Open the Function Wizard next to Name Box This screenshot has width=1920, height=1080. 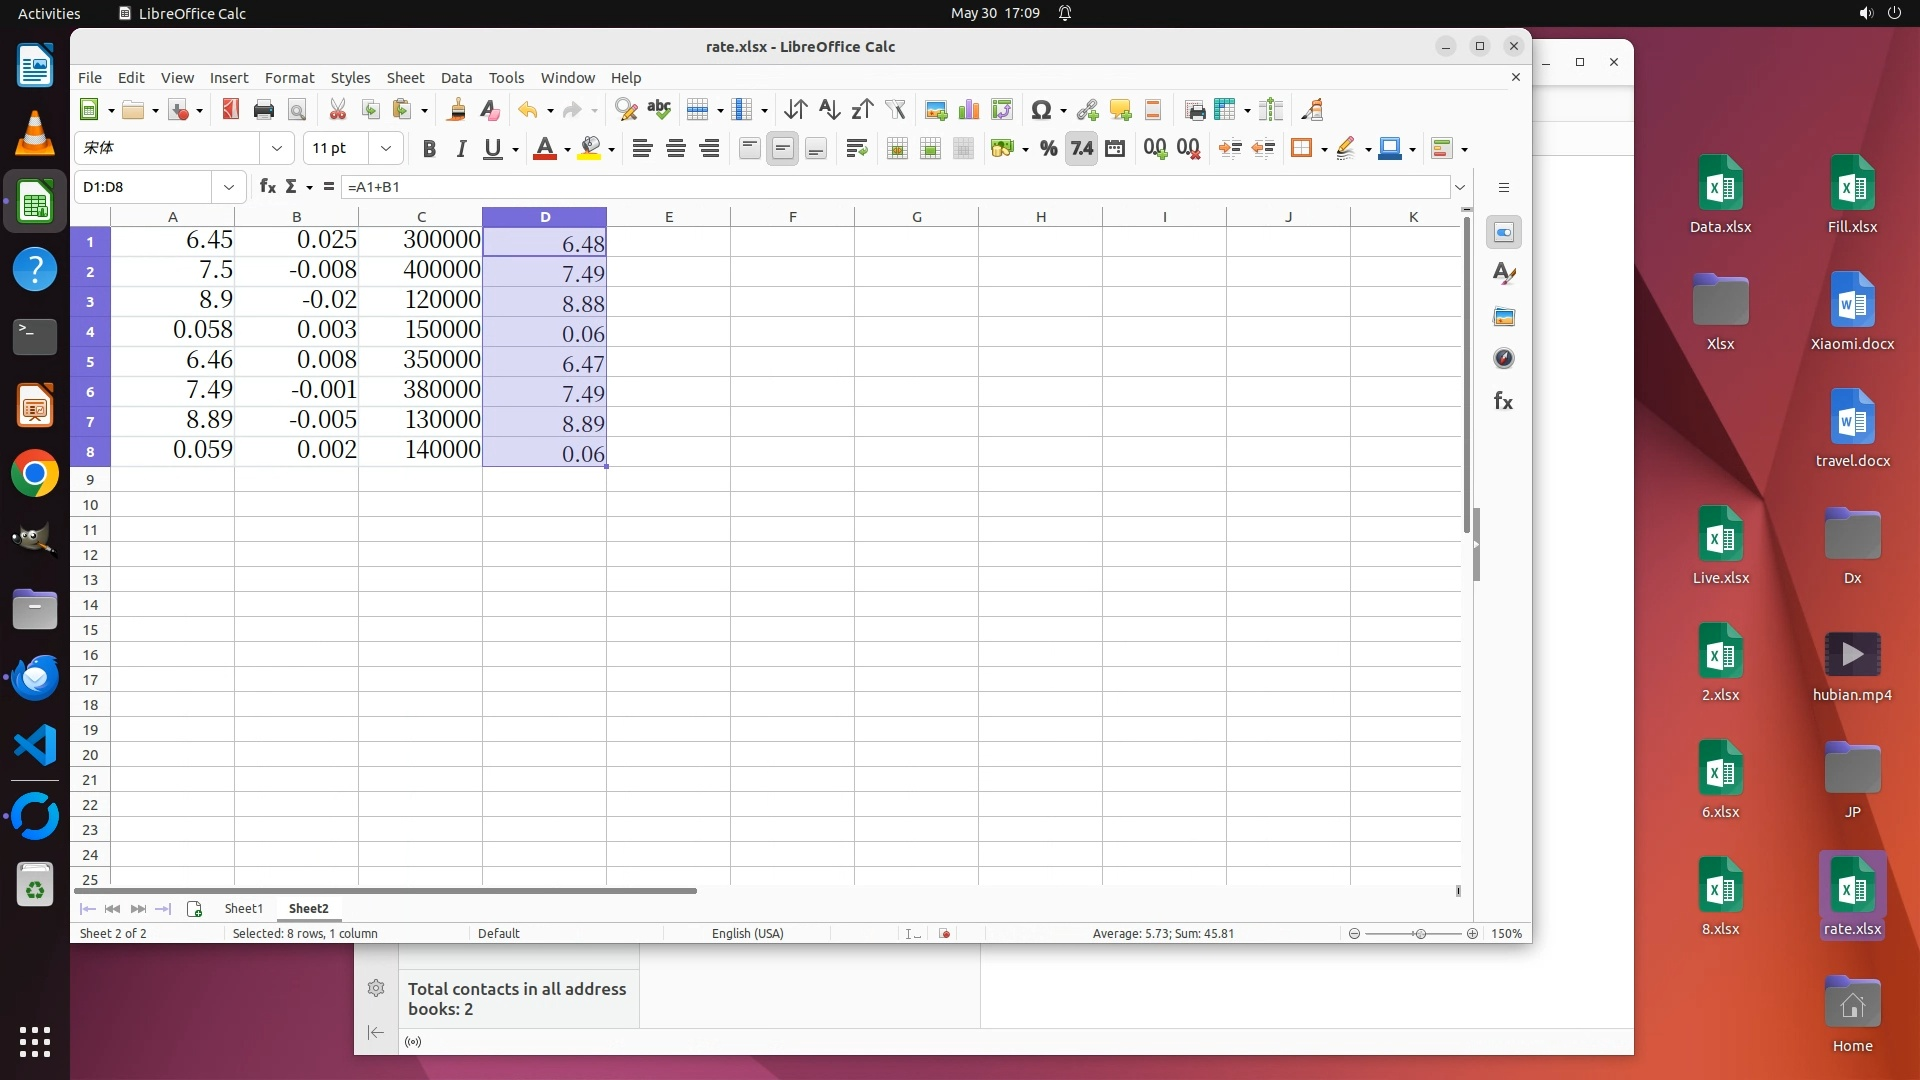(267, 187)
